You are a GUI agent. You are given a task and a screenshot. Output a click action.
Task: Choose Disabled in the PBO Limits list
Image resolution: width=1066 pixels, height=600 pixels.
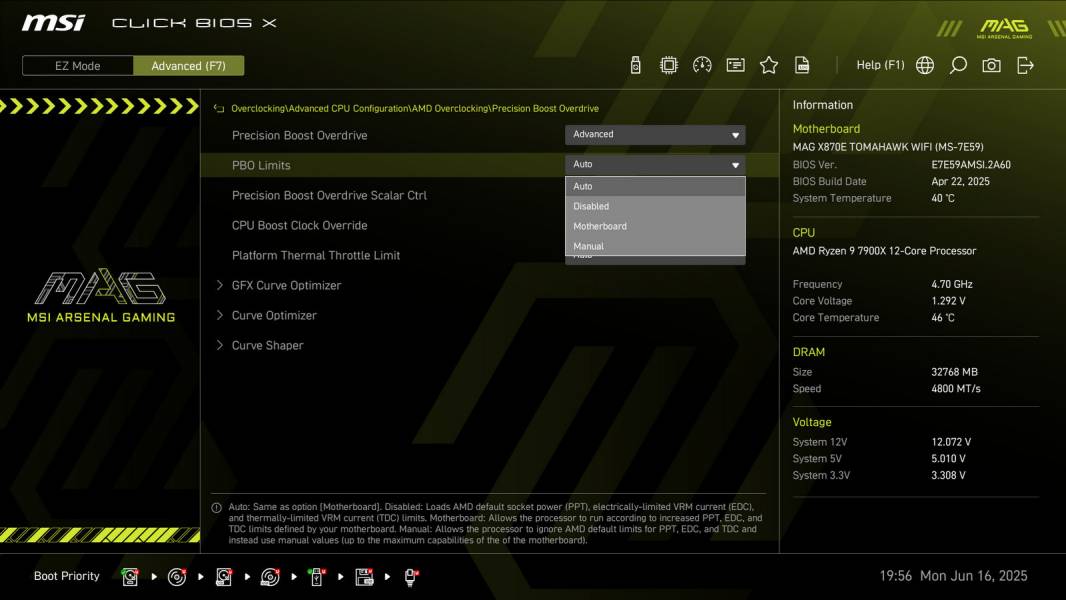tap(655, 206)
